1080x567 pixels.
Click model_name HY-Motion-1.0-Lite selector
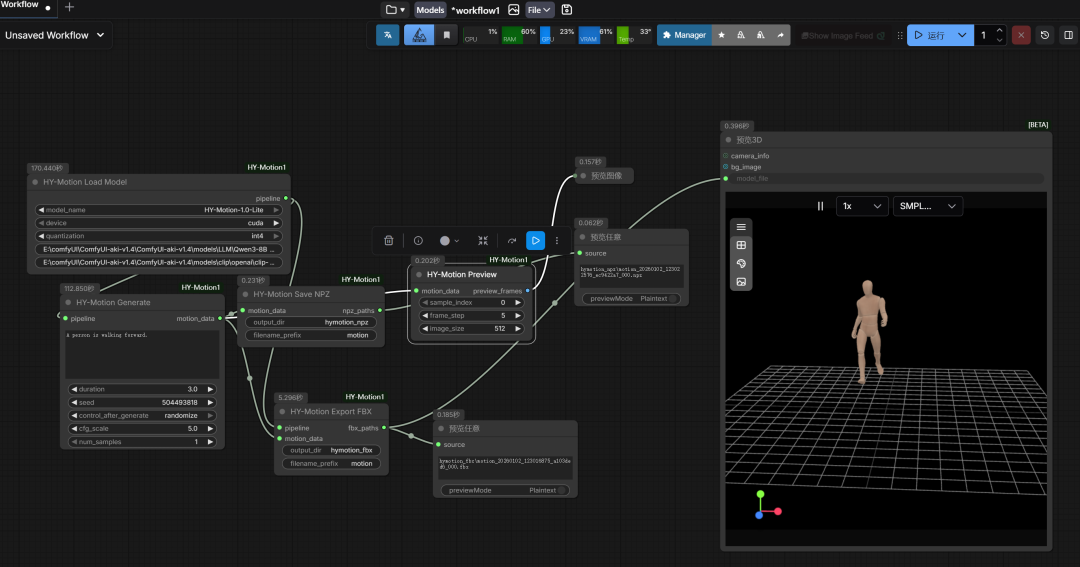[158, 210]
